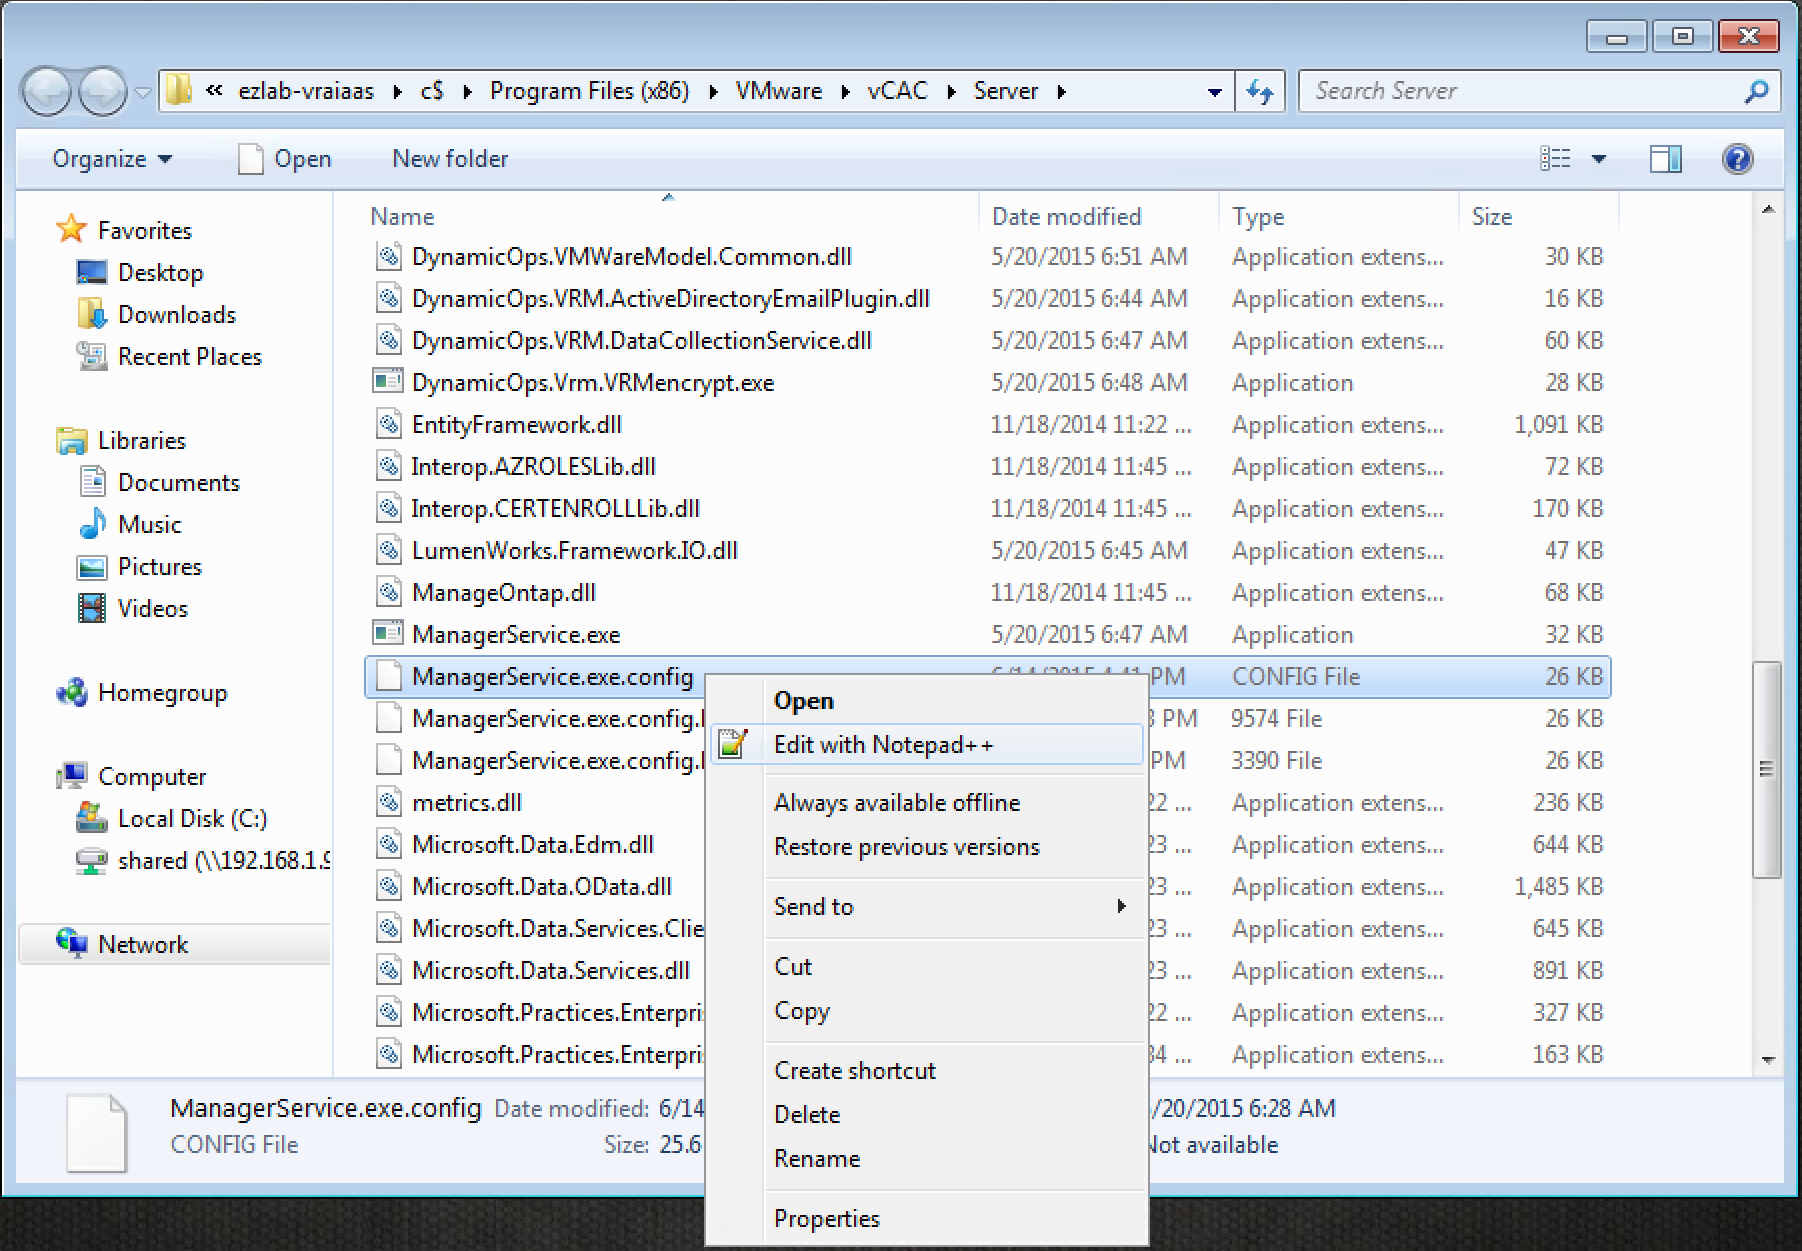This screenshot has width=1802, height=1251.
Task: Click ezlab-vraiaas in the address breadcrumb
Action: tap(306, 92)
